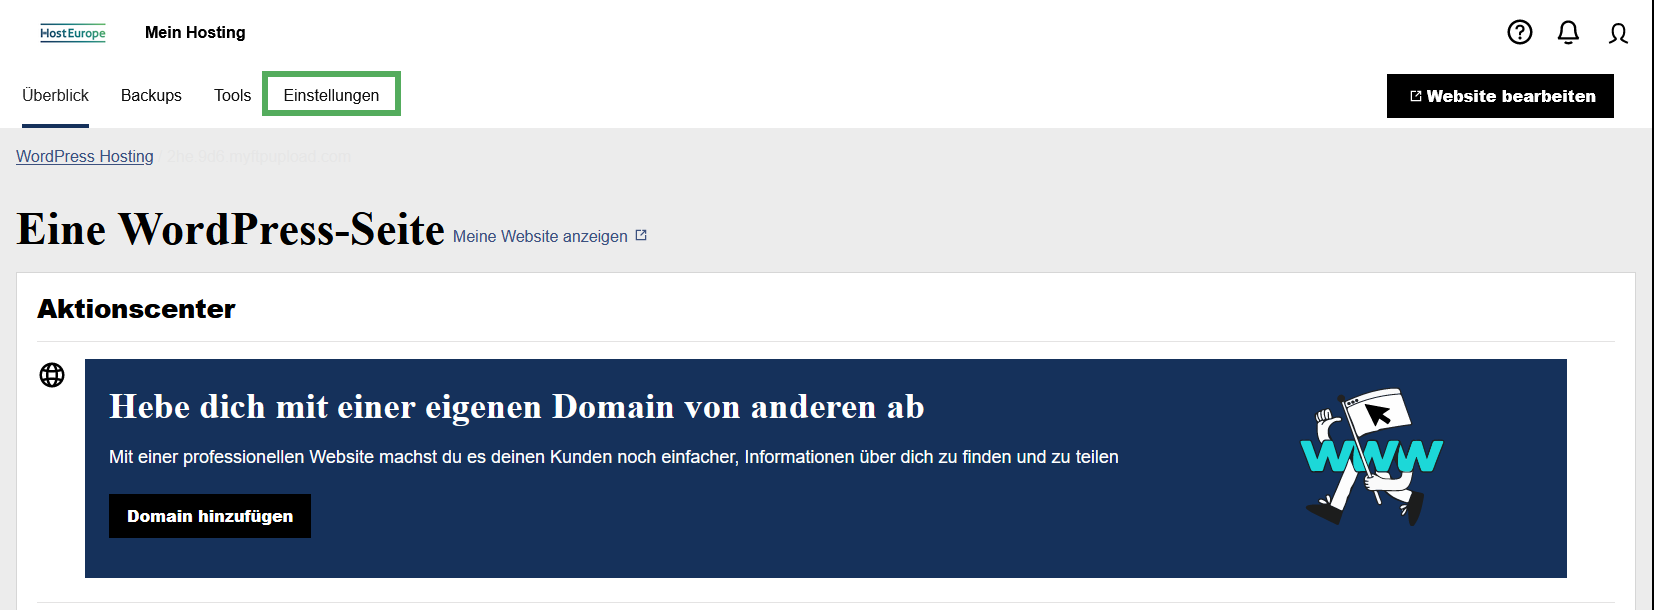Viewport: 1654px width, 610px height.
Task: Follow the WordPress Hosting breadcrumb link
Action: [85, 156]
